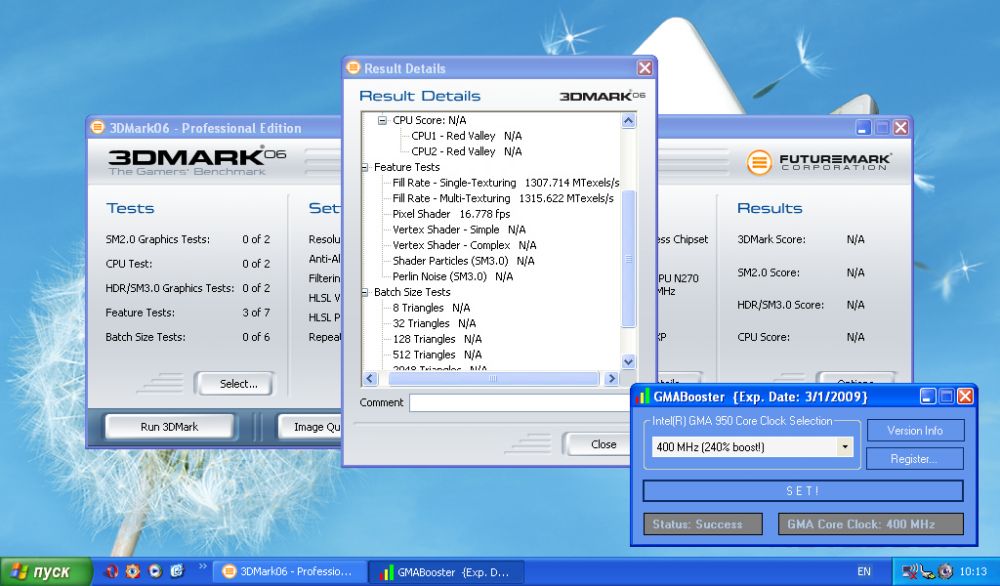Select the CPU2 - Red Valley row
The height and width of the screenshot is (586, 1000).
pos(466,151)
